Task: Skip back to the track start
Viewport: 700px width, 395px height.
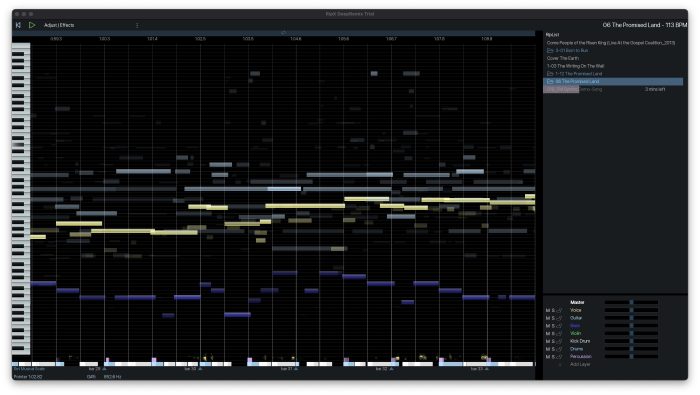Action: pyautogui.click(x=18, y=25)
